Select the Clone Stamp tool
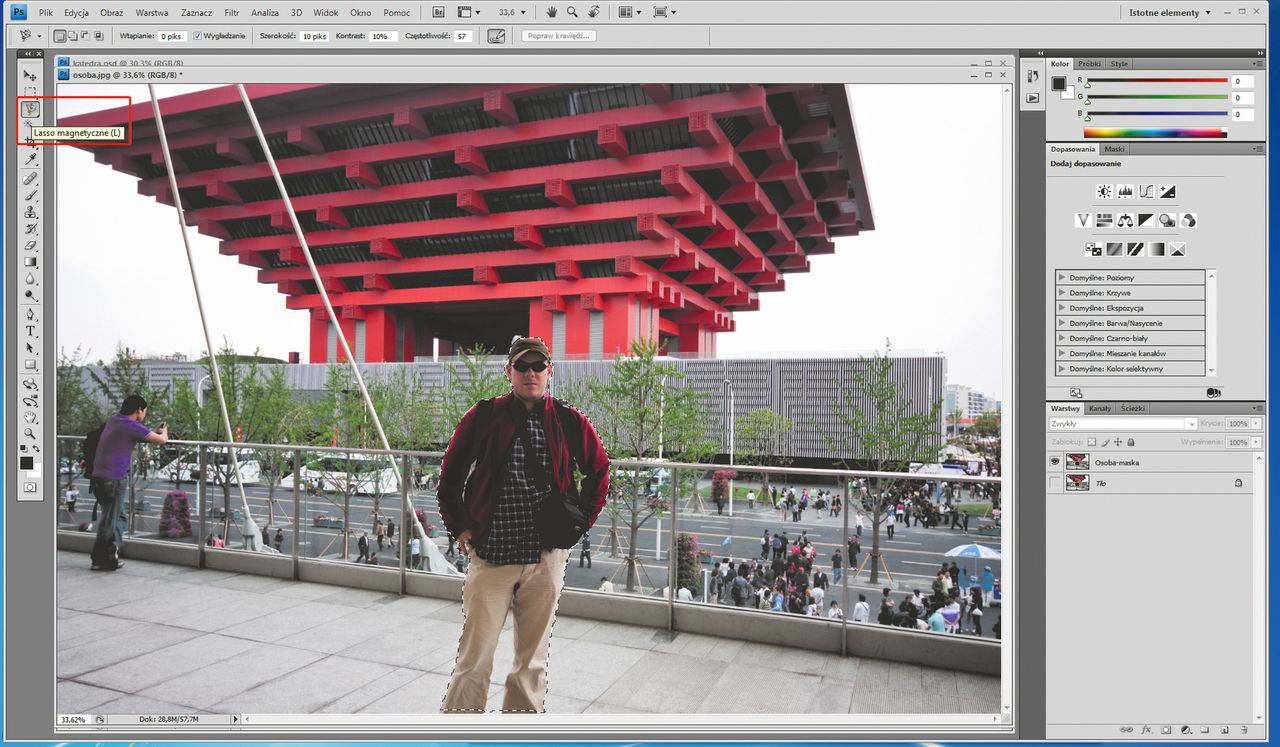Image resolution: width=1280 pixels, height=747 pixels. tap(30, 212)
